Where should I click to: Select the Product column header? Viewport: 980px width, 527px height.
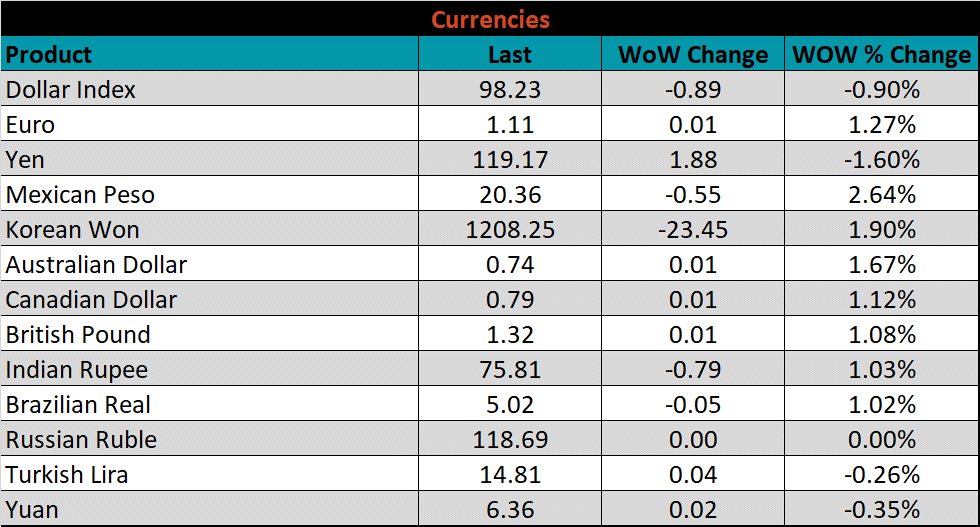[x=49, y=54]
